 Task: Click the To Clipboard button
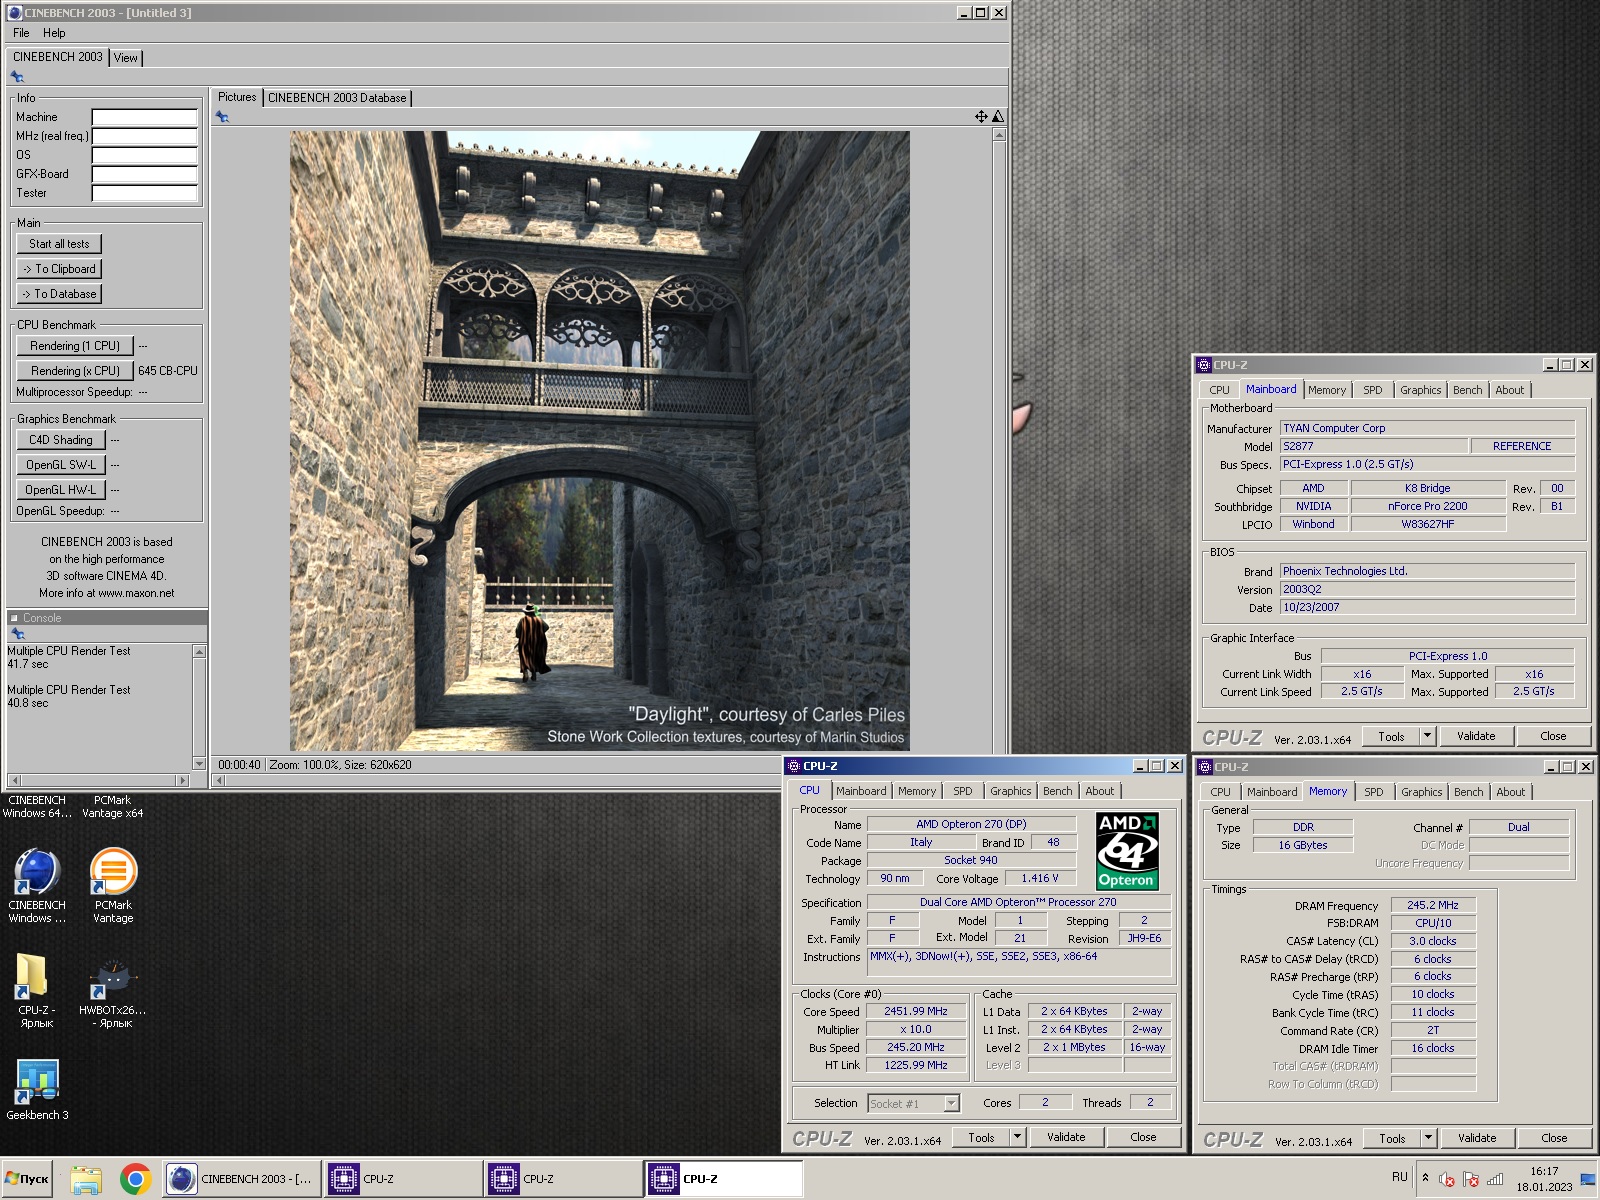(x=59, y=269)
